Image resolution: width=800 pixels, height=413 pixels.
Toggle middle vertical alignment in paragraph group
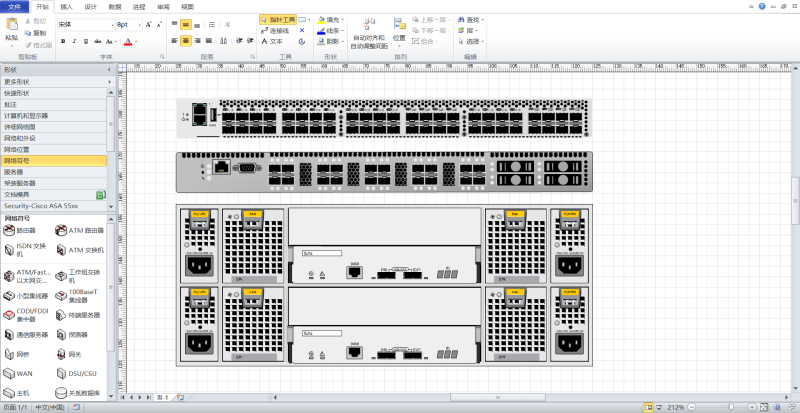[186, 25]
